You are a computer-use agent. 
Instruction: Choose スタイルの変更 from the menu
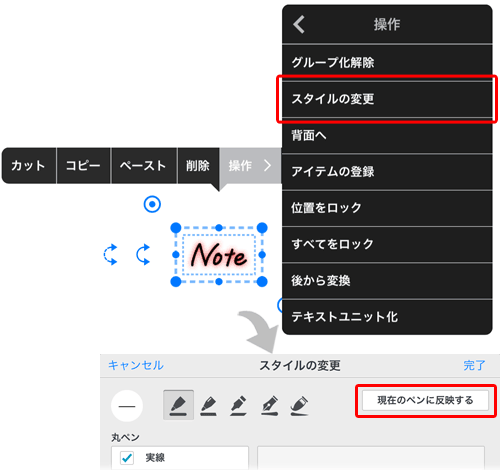[387, 99]
